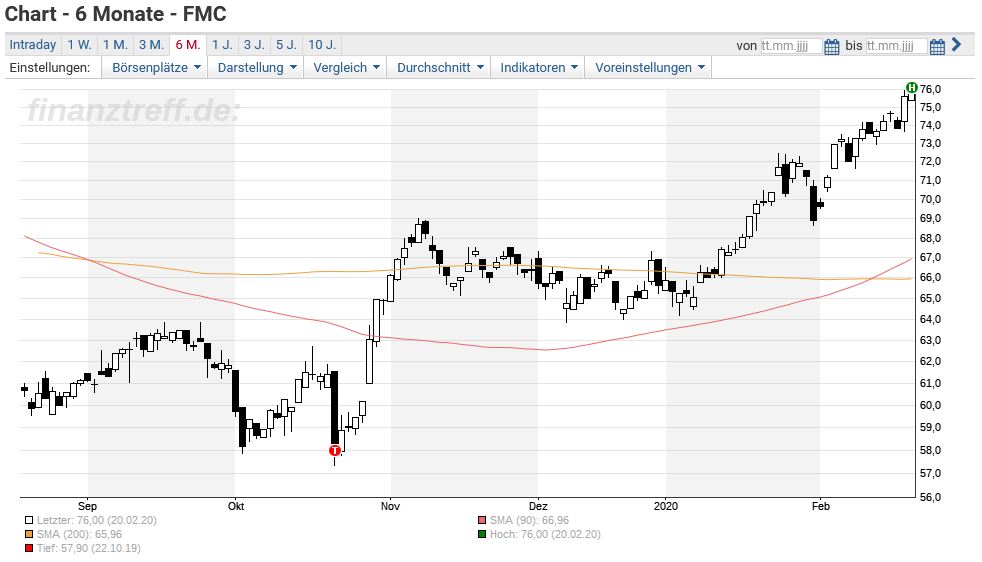Click the 'Dez' x-axis label
This screenshot has width=982, height=562.
[538, 506]
